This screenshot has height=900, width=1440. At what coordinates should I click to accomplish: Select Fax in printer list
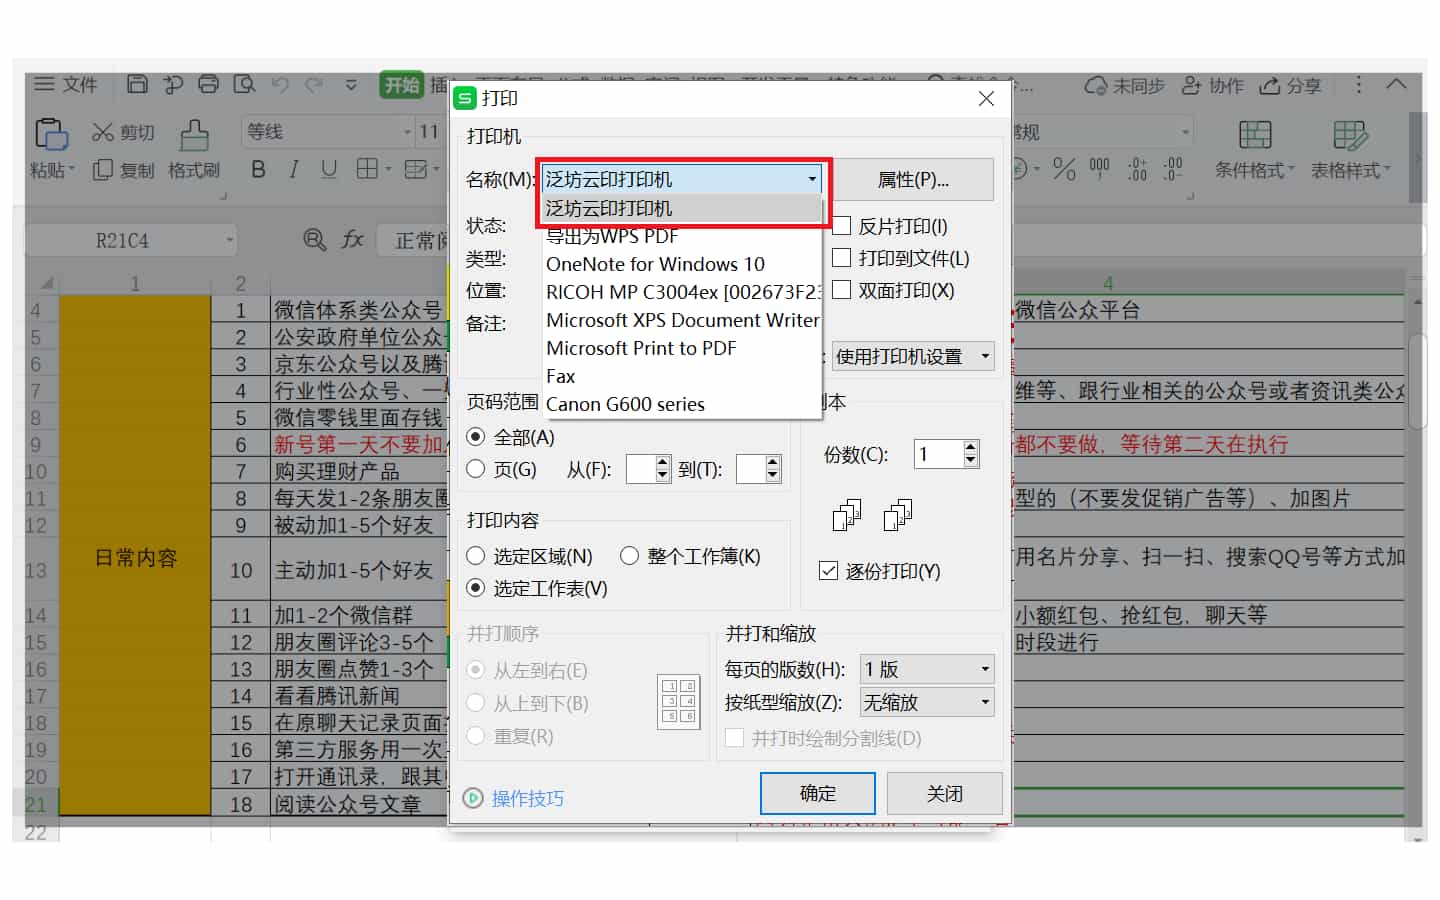(682, 376)
